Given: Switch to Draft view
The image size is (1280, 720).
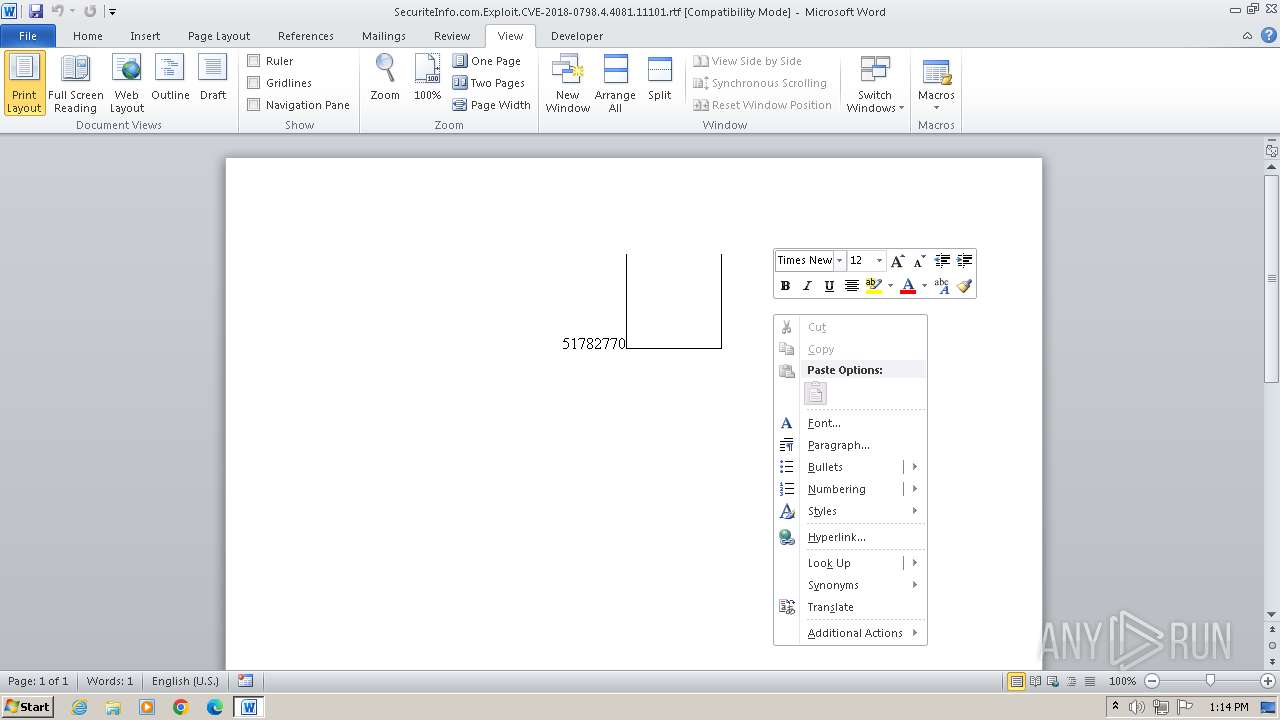Looking at the screenshot, I should 213,78.
